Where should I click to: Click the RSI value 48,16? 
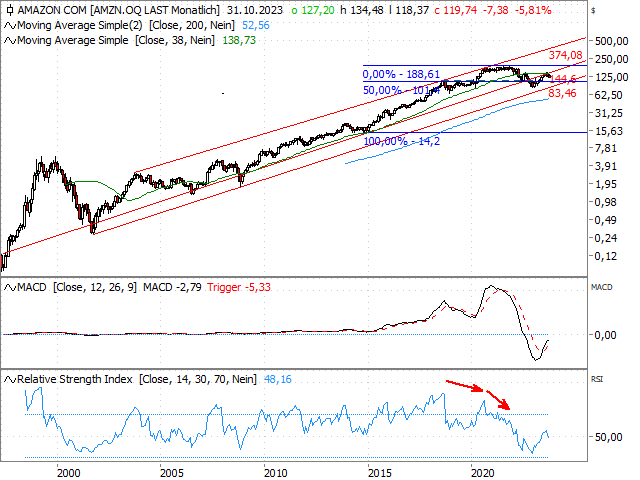click(x=278, y=380)
